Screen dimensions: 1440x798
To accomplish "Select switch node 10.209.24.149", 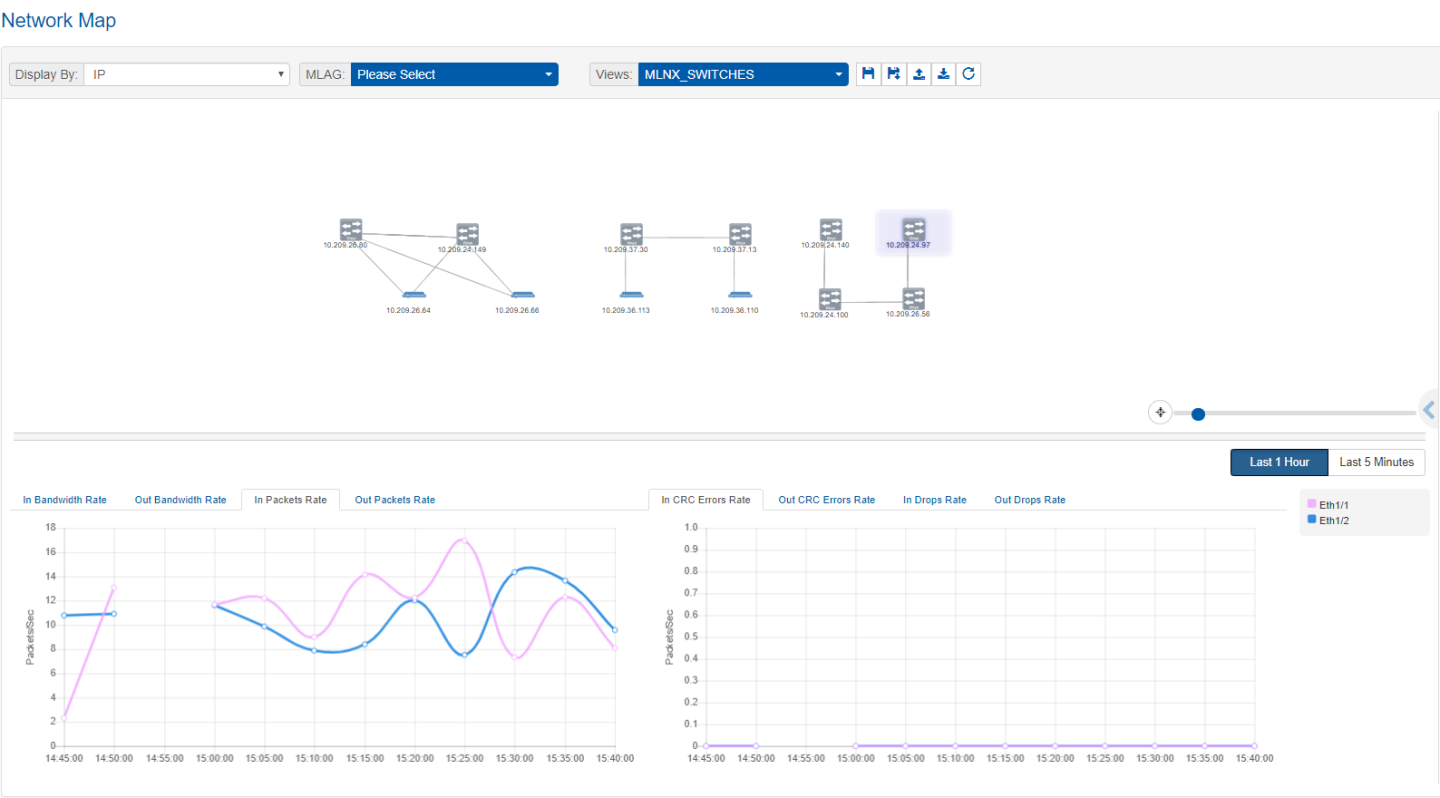I will point(467,235).
